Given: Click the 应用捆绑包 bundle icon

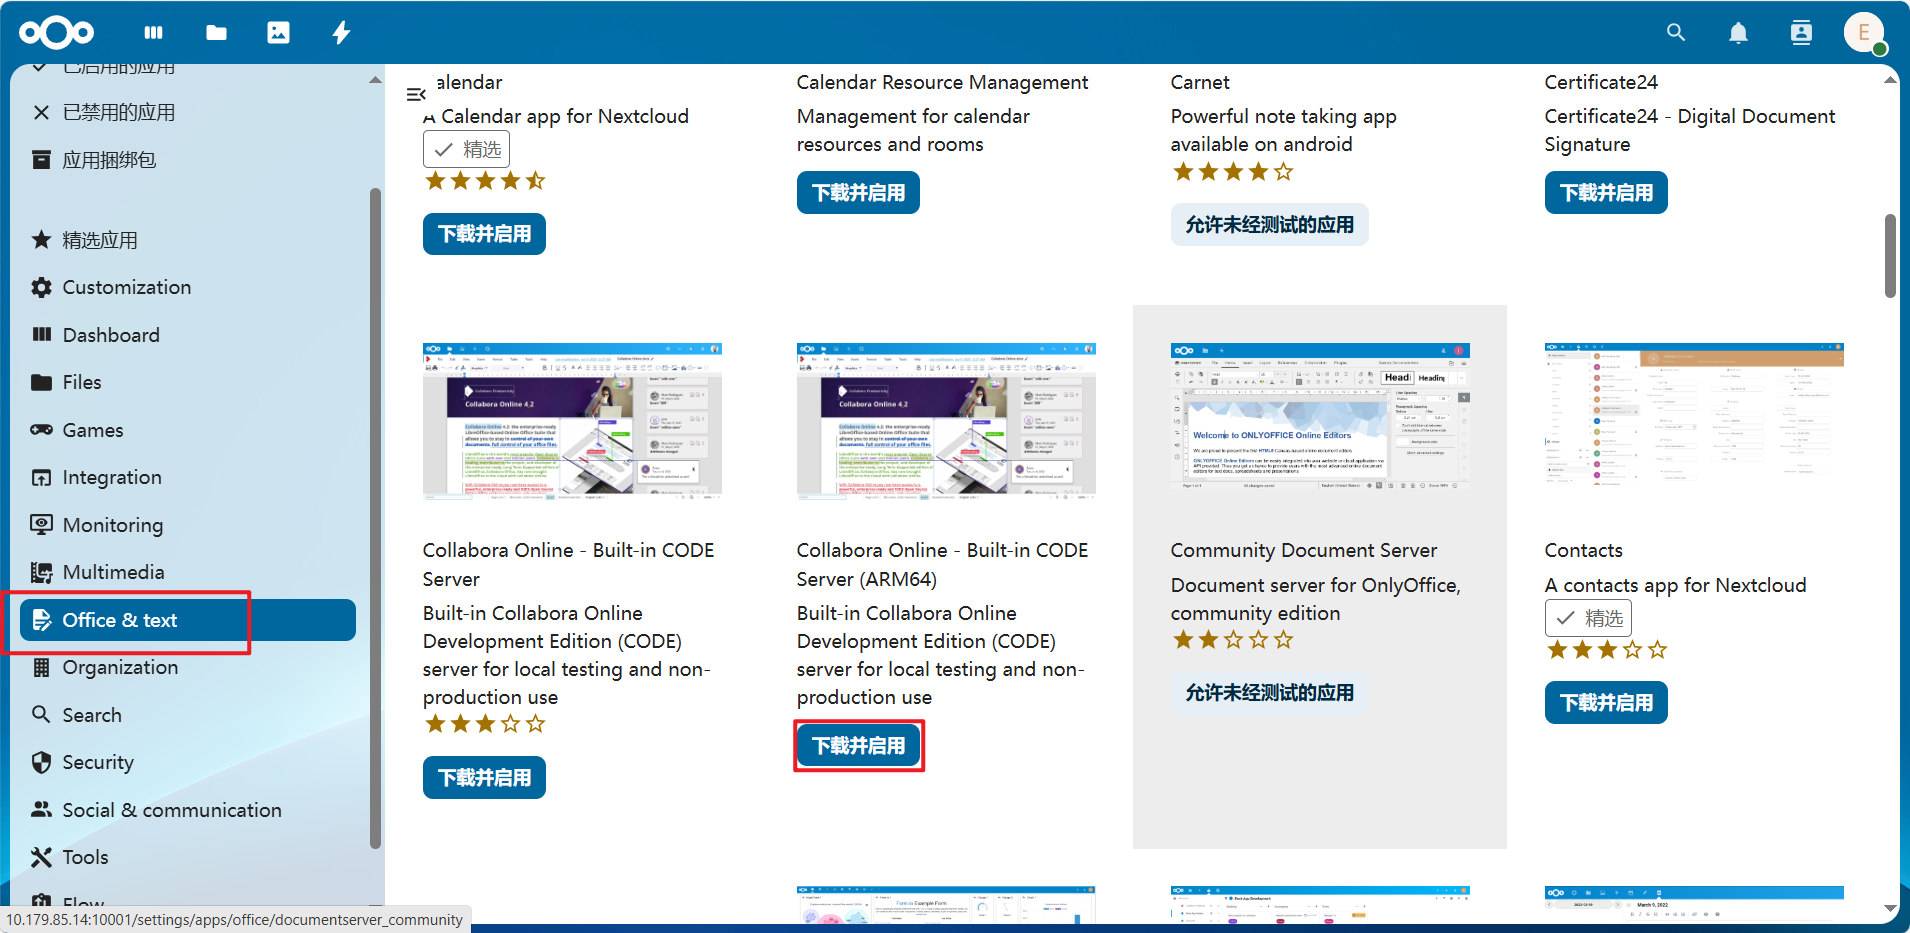Looking at the screenshot, I should click(41, 160).
